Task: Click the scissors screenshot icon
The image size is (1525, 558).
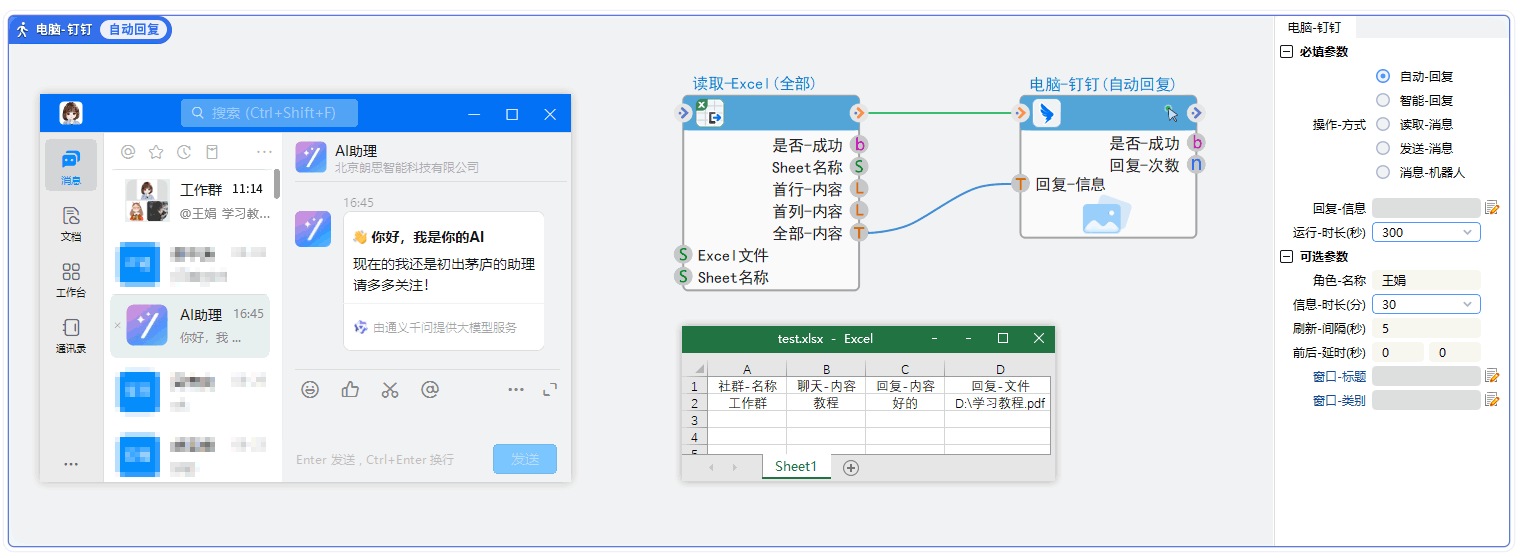Action: coord(390,390)
